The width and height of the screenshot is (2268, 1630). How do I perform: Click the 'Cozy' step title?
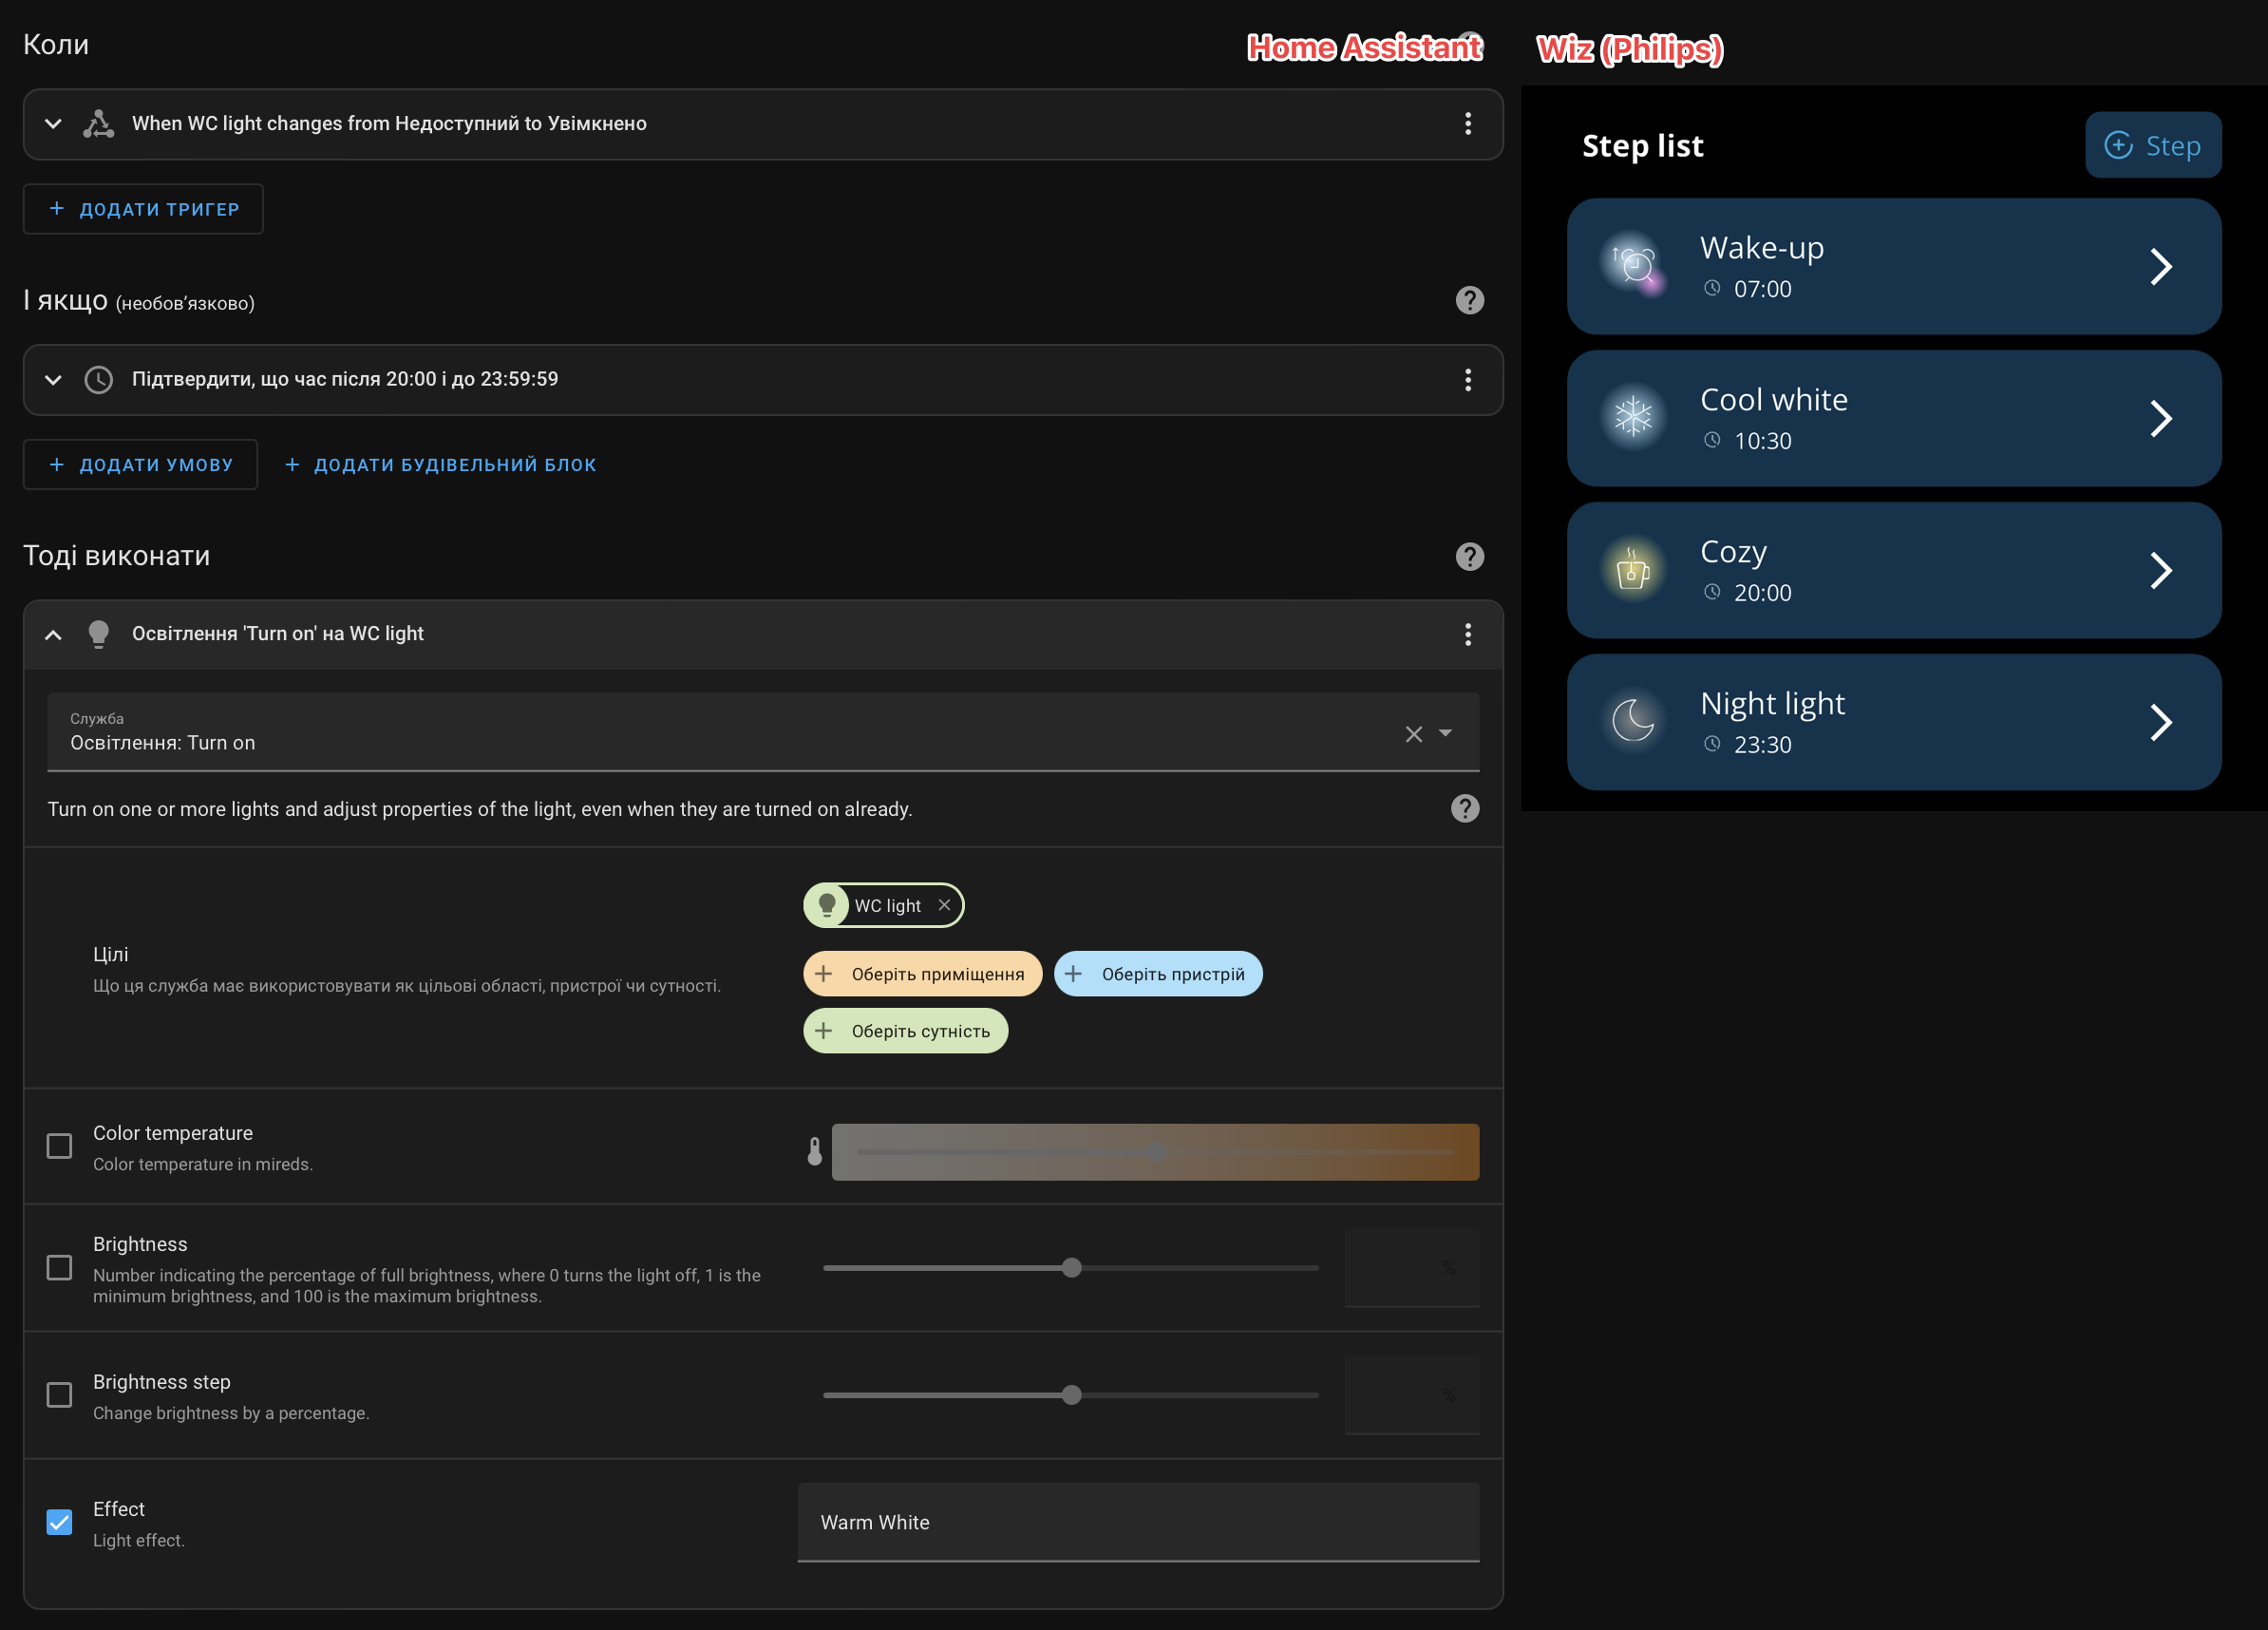pos(1734,552)
